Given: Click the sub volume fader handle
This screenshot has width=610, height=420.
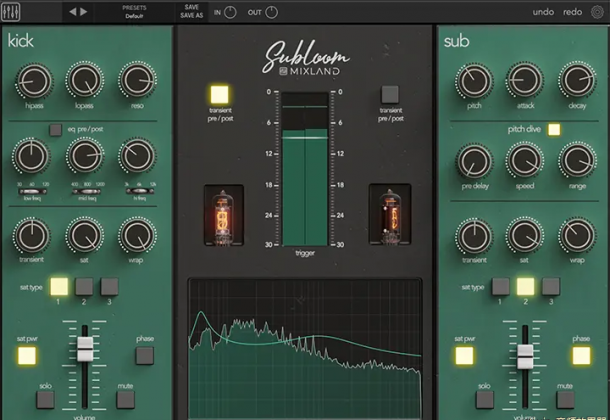Looking at the screenshot, I should pos(525,356).
